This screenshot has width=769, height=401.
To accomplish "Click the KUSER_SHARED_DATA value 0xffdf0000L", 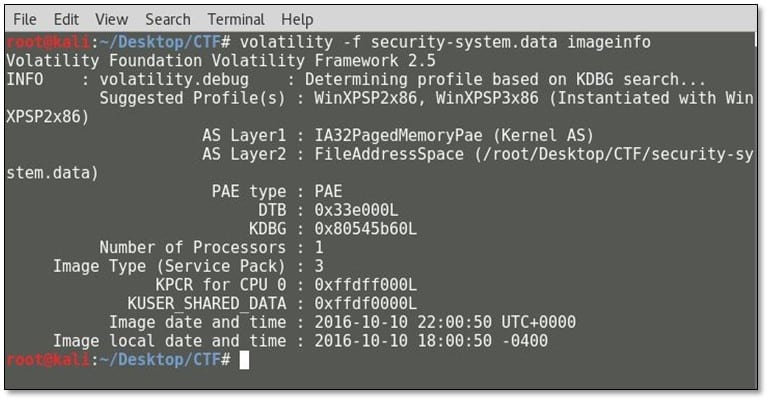I will point(365,303).
